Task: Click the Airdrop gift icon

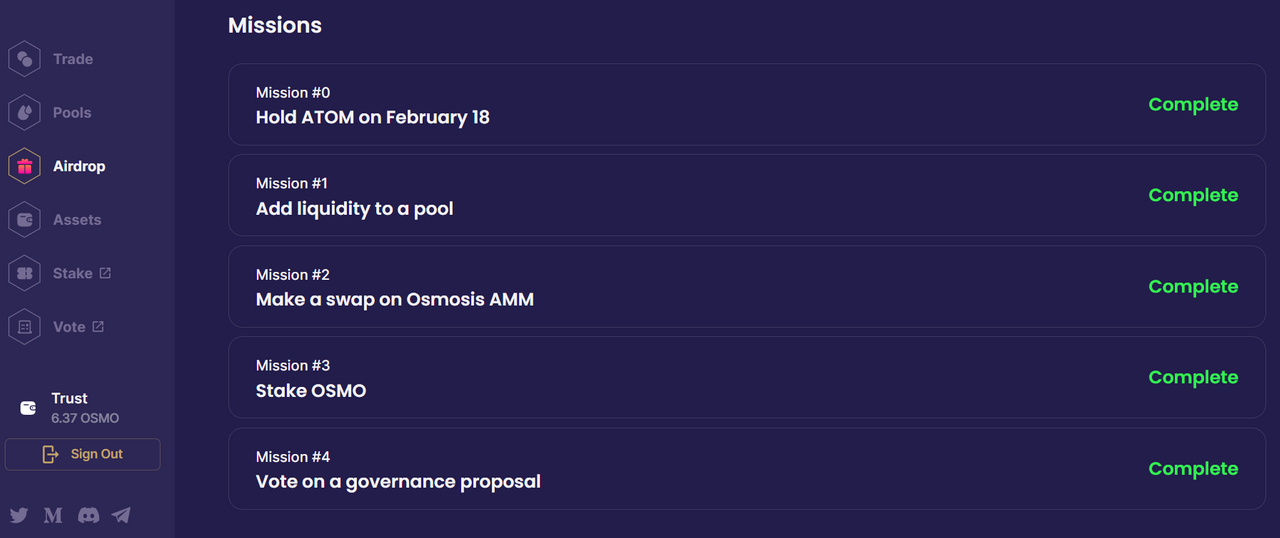Action: coord(24,166)
